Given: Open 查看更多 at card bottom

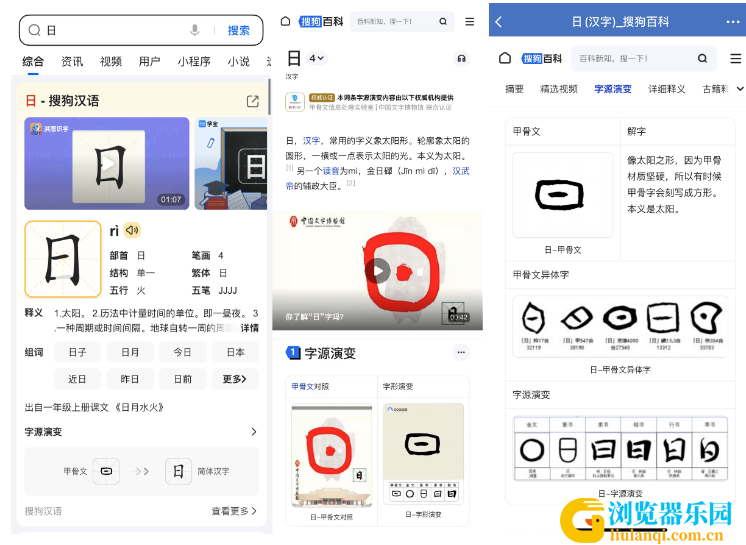Looking at the screenshot, I should pyautogui.click(x=234, y=511).
